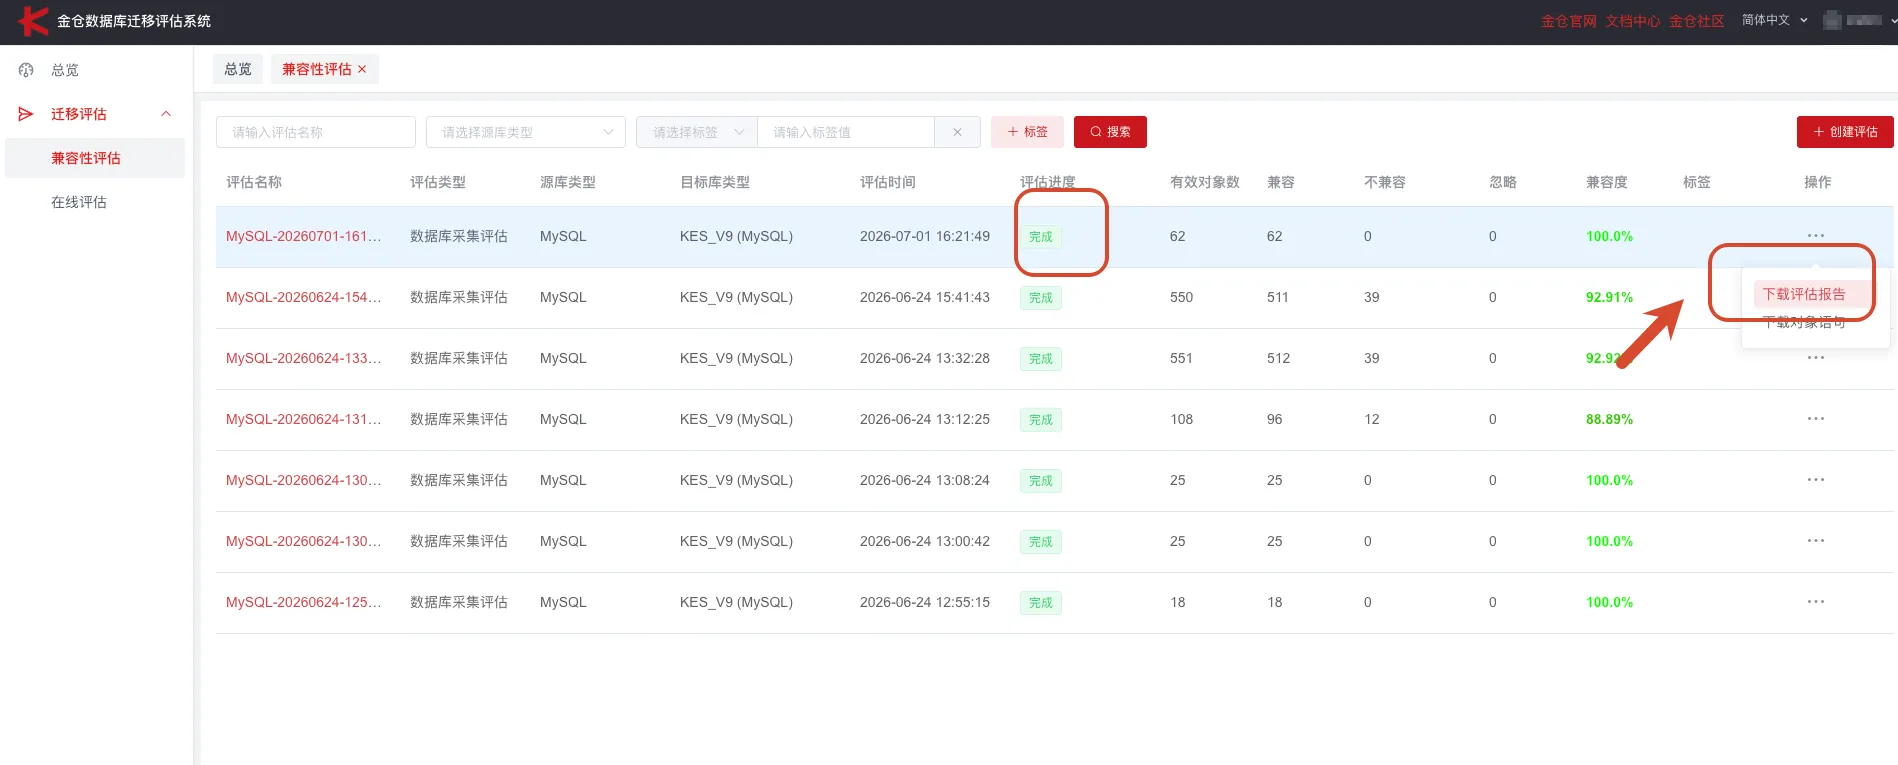Screen dimensions: 1898x765
Task: Open more actions for 13:12:25 evaluation row
Action: (1816, 419)
